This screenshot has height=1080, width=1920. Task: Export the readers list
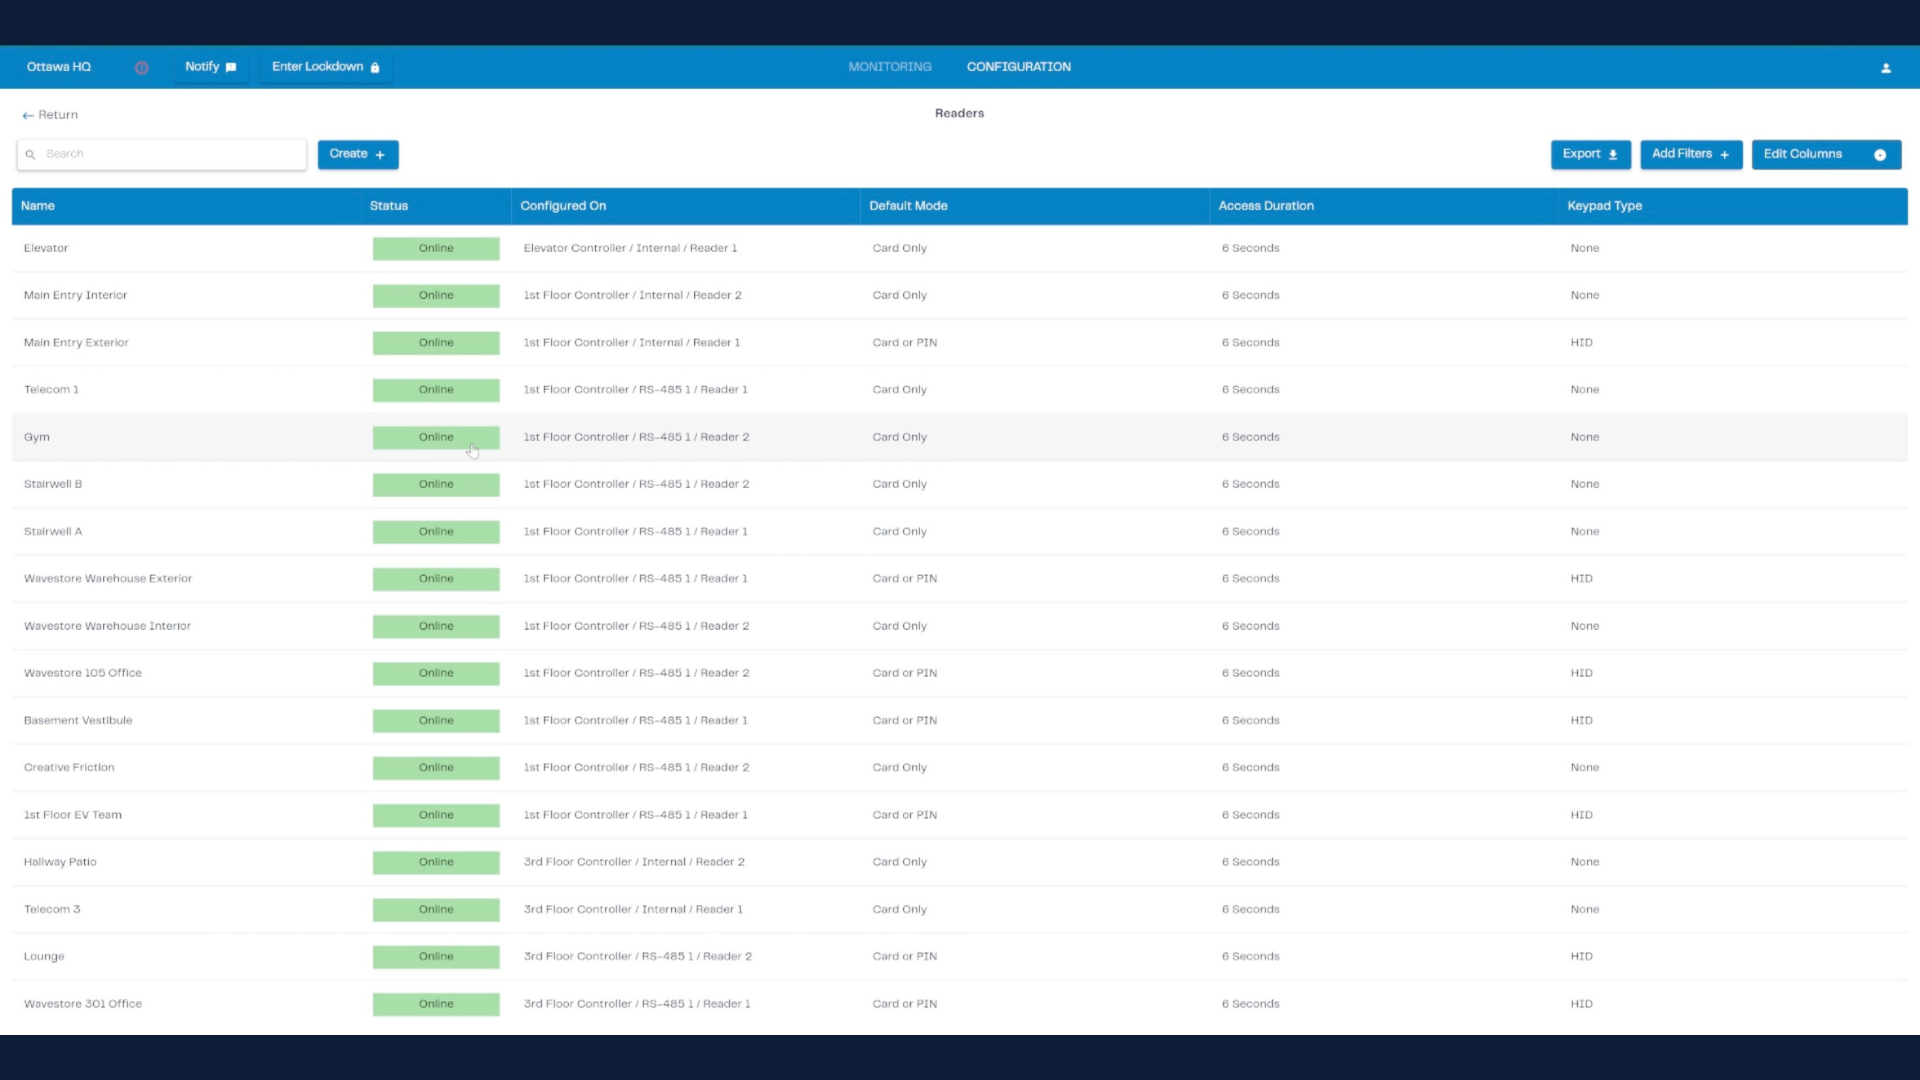(1590, 154)
